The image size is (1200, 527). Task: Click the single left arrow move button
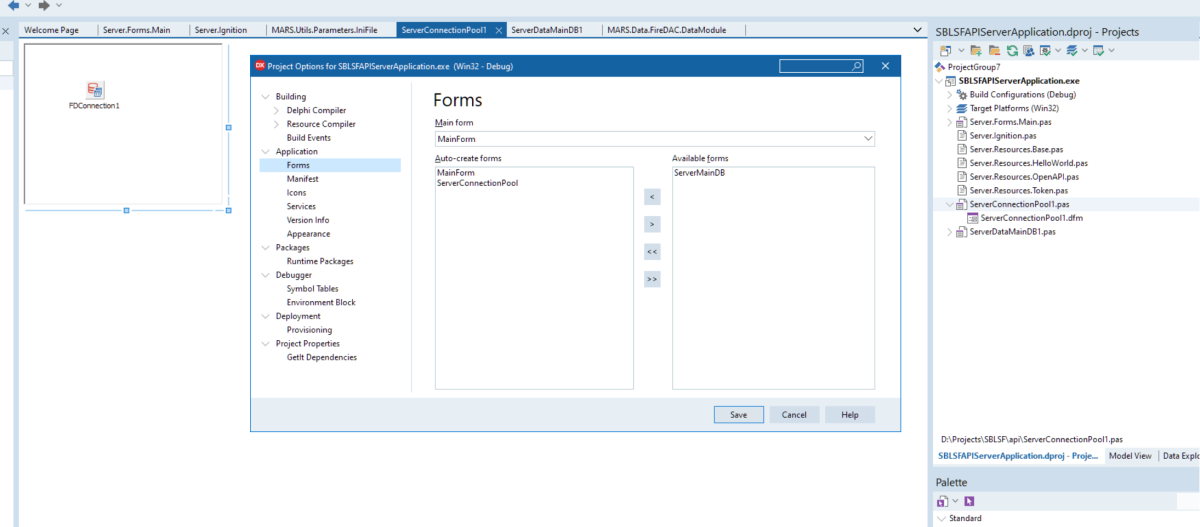tap(652, 197)
